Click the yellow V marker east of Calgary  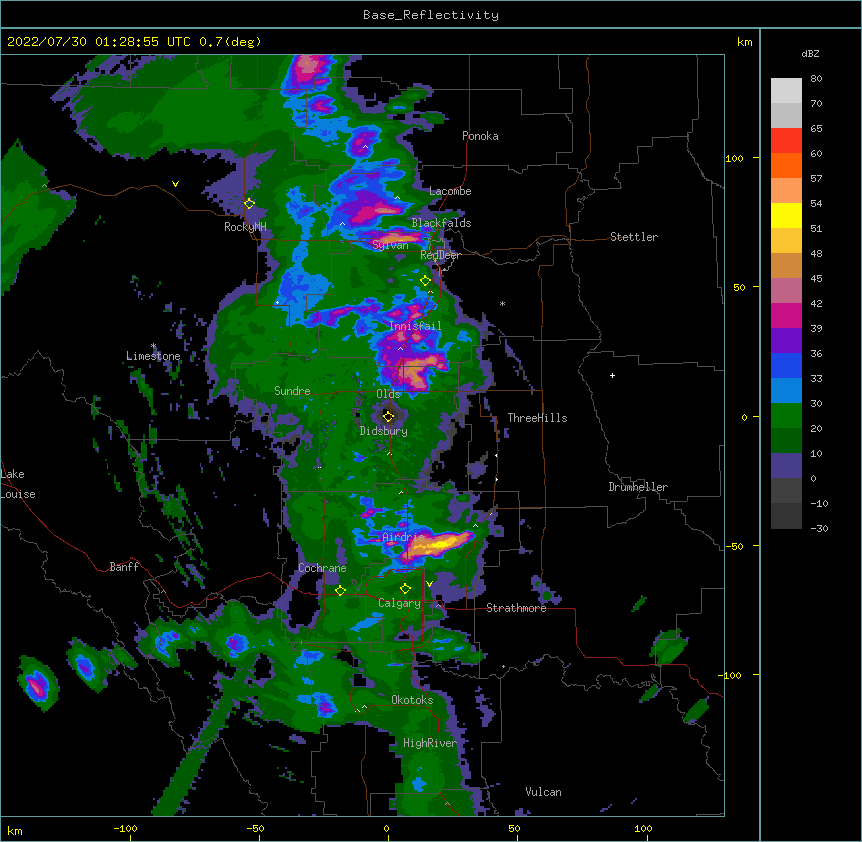coord(429,584)
